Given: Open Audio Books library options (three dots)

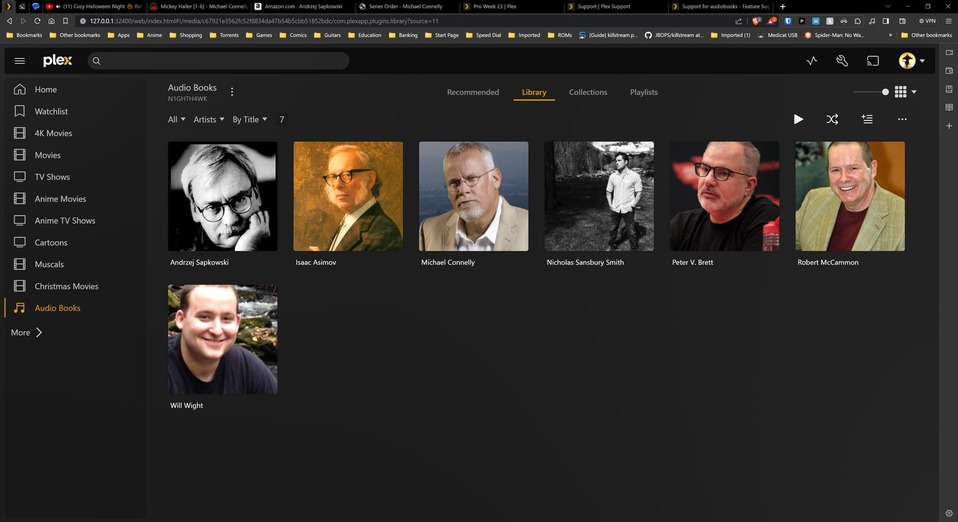Looking at the screenshot, I should (x=232, y=92).
